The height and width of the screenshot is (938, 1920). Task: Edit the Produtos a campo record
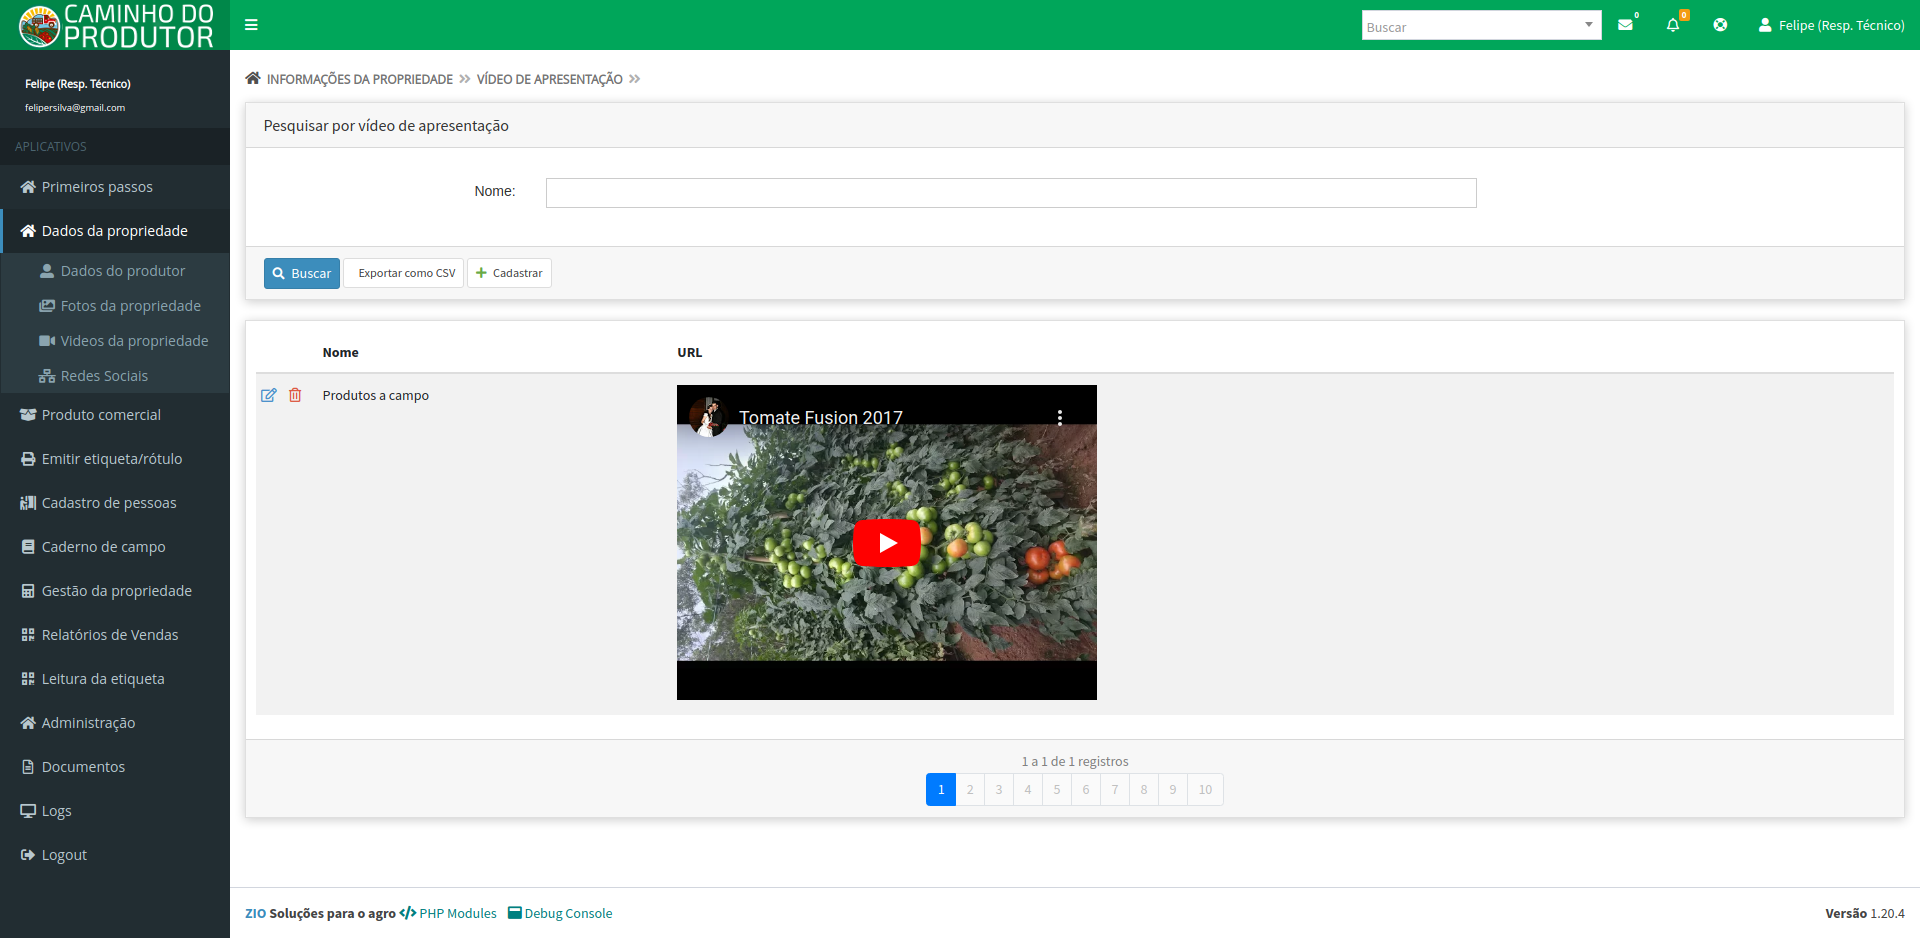pos(268,395)
